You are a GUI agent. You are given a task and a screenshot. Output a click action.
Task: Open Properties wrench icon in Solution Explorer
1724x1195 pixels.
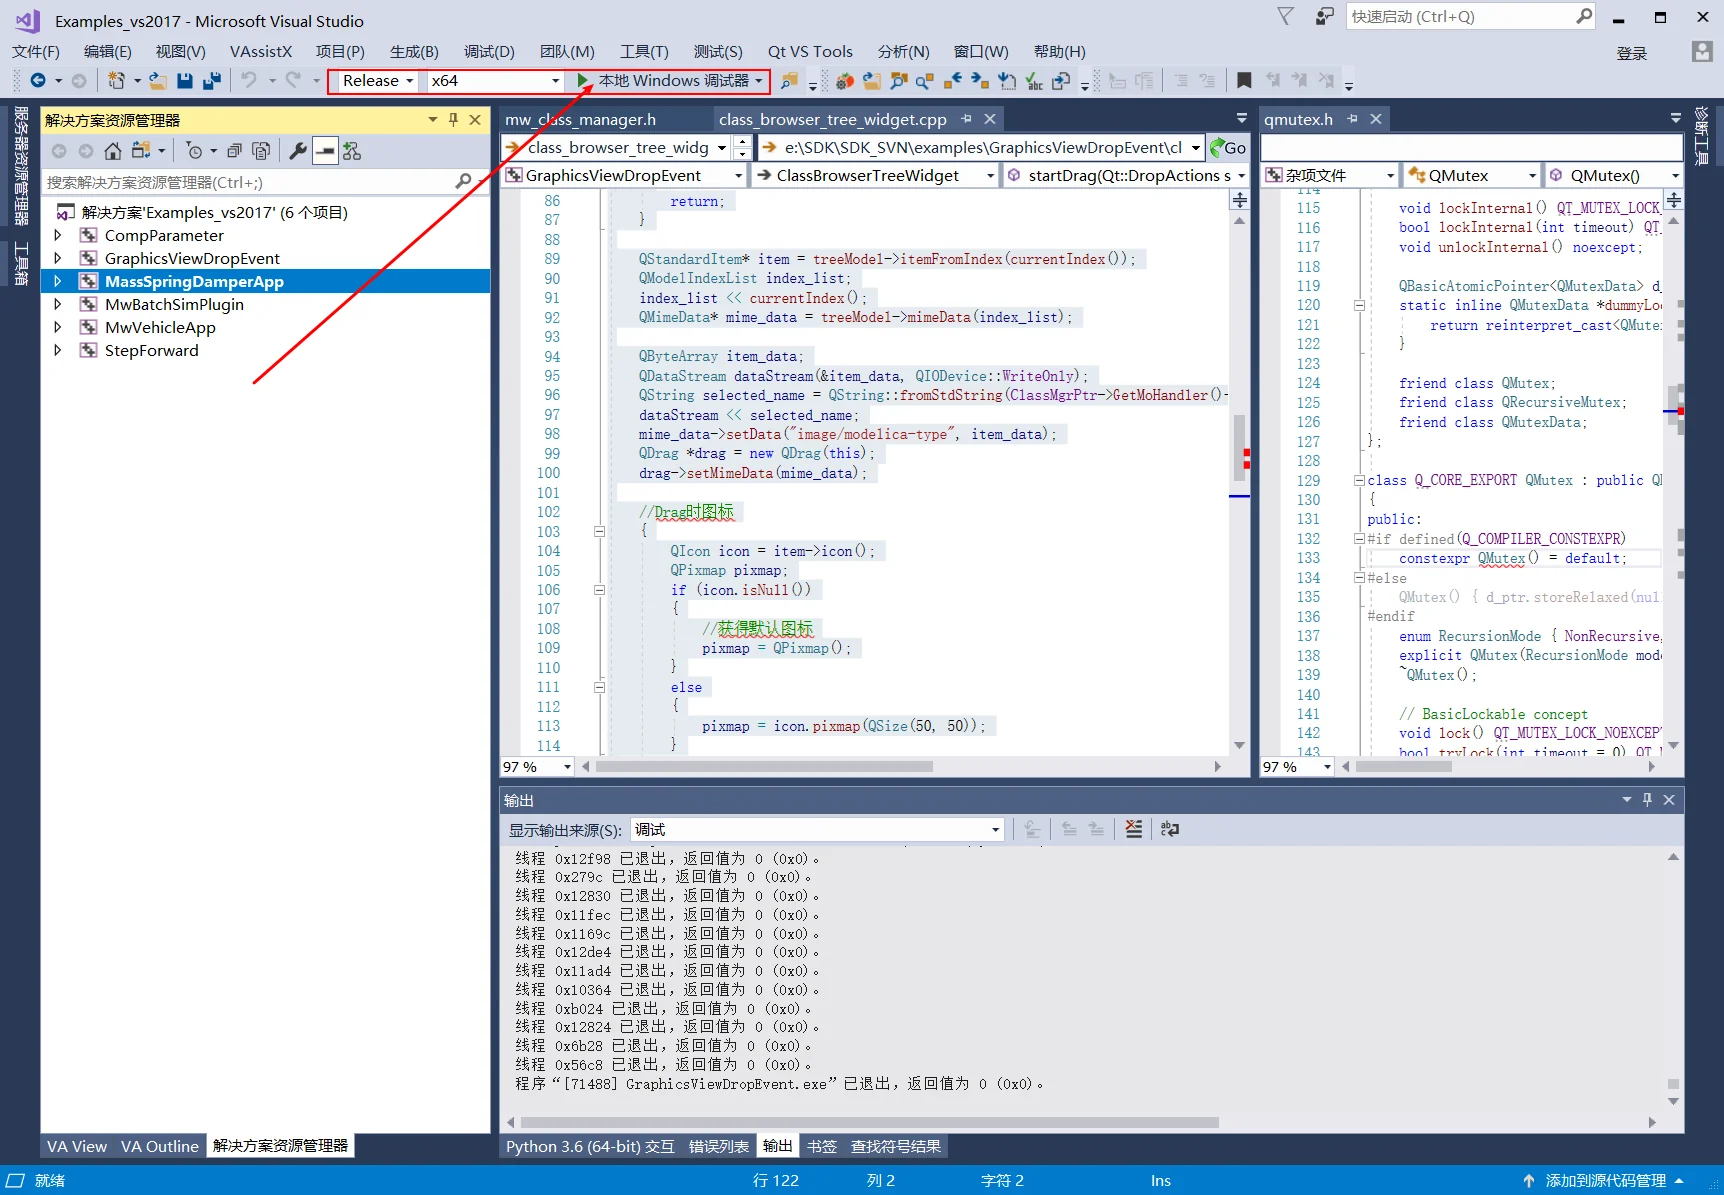[x=298, y=151]
